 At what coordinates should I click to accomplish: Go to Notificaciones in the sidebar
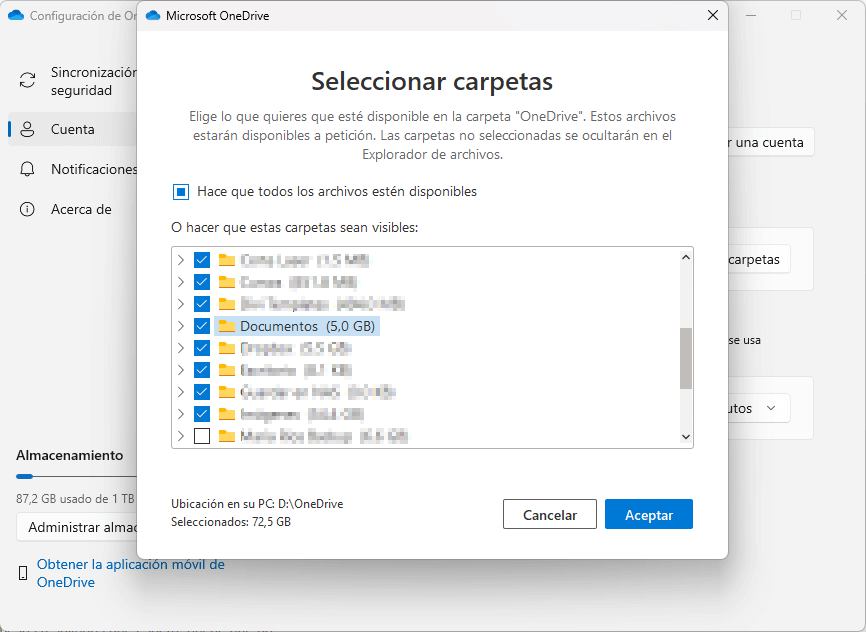[x=72, y=169]
